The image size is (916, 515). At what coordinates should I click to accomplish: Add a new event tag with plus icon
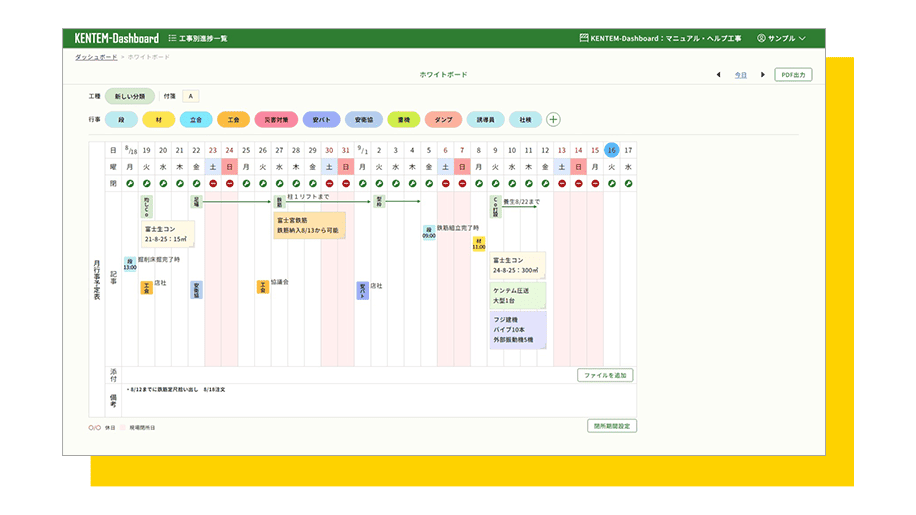[x=553, y=120]
